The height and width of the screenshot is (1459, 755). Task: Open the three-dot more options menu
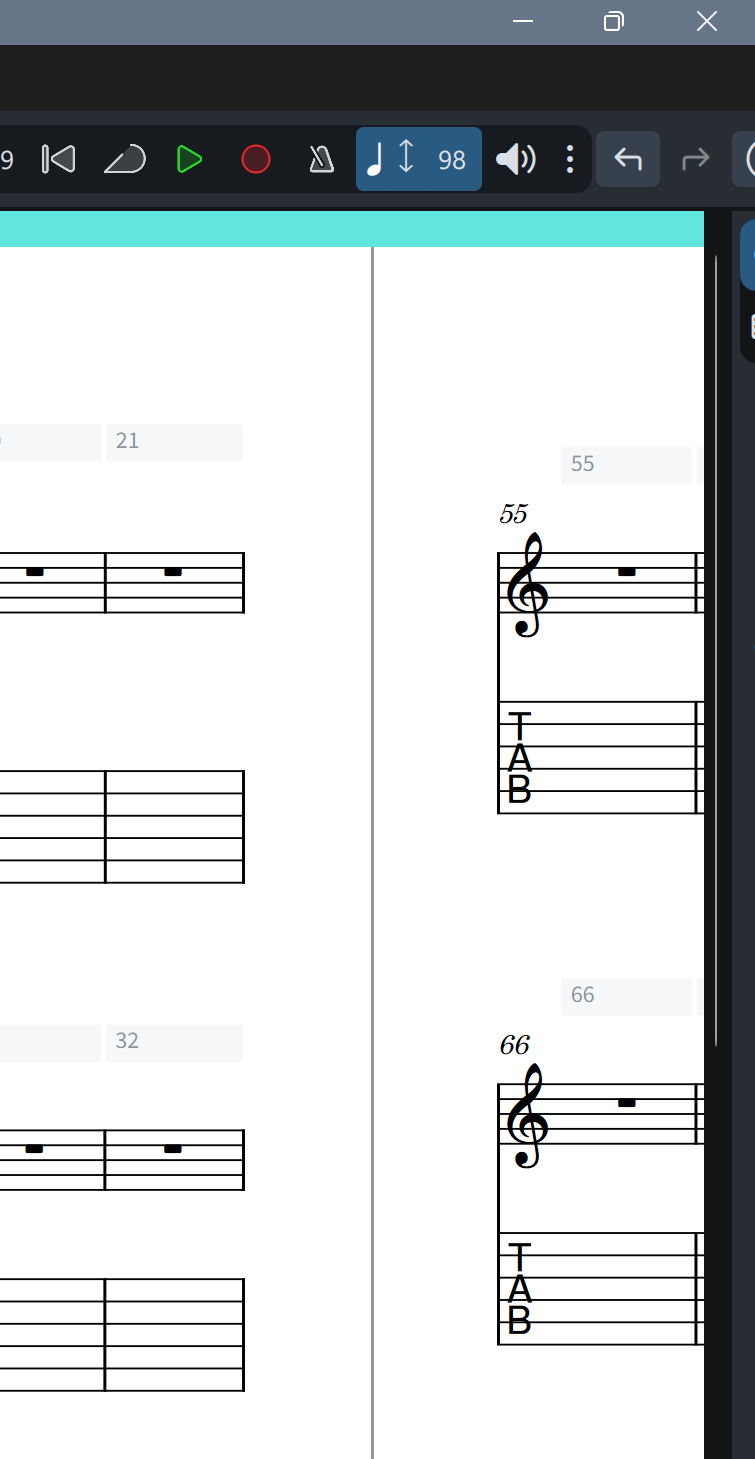coord(570,159)
